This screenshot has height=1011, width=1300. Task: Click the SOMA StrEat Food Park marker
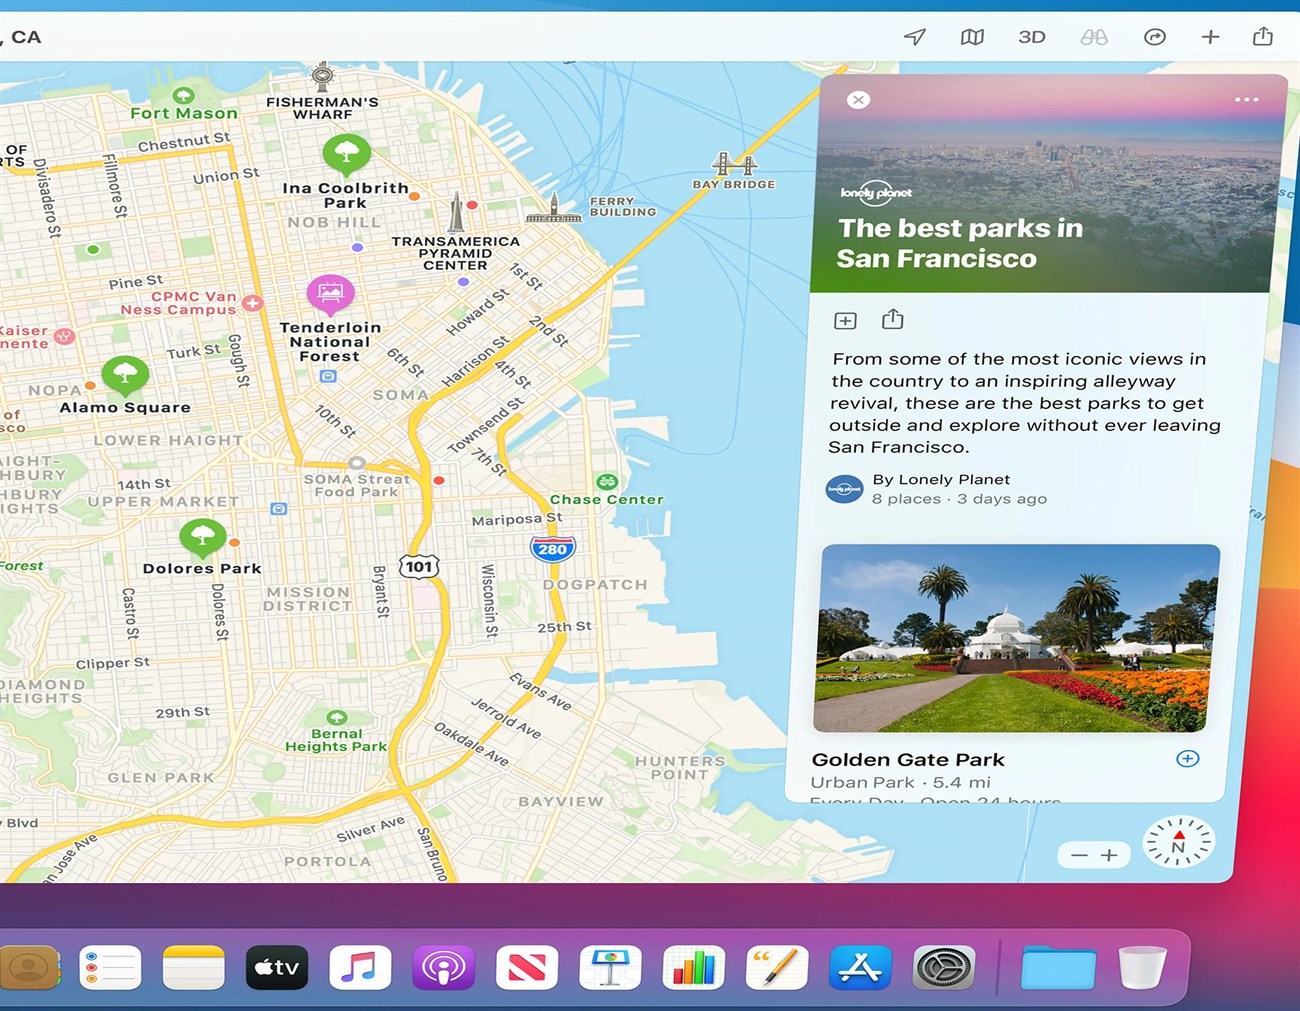[x=356, y=463]
